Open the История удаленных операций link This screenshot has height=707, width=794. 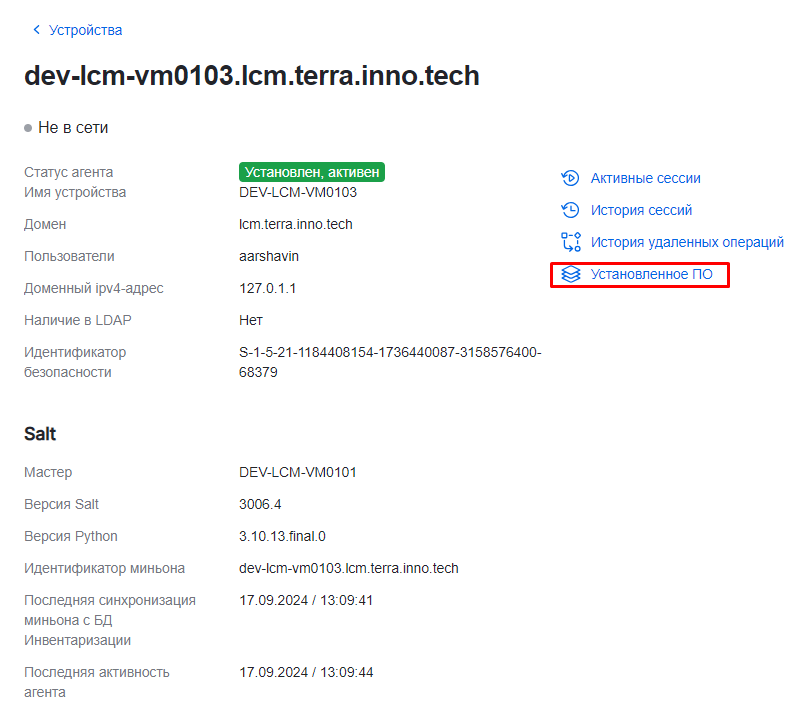687,242
